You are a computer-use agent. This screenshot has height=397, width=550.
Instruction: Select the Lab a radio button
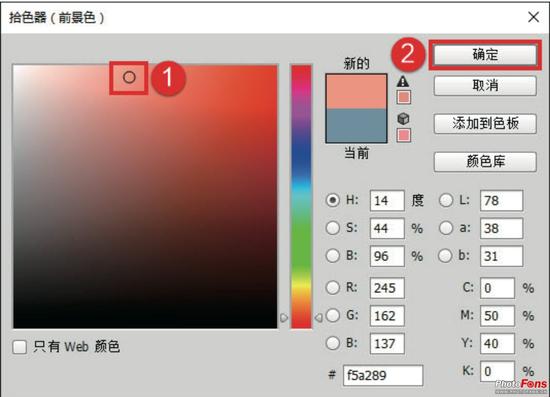[446, 228]
